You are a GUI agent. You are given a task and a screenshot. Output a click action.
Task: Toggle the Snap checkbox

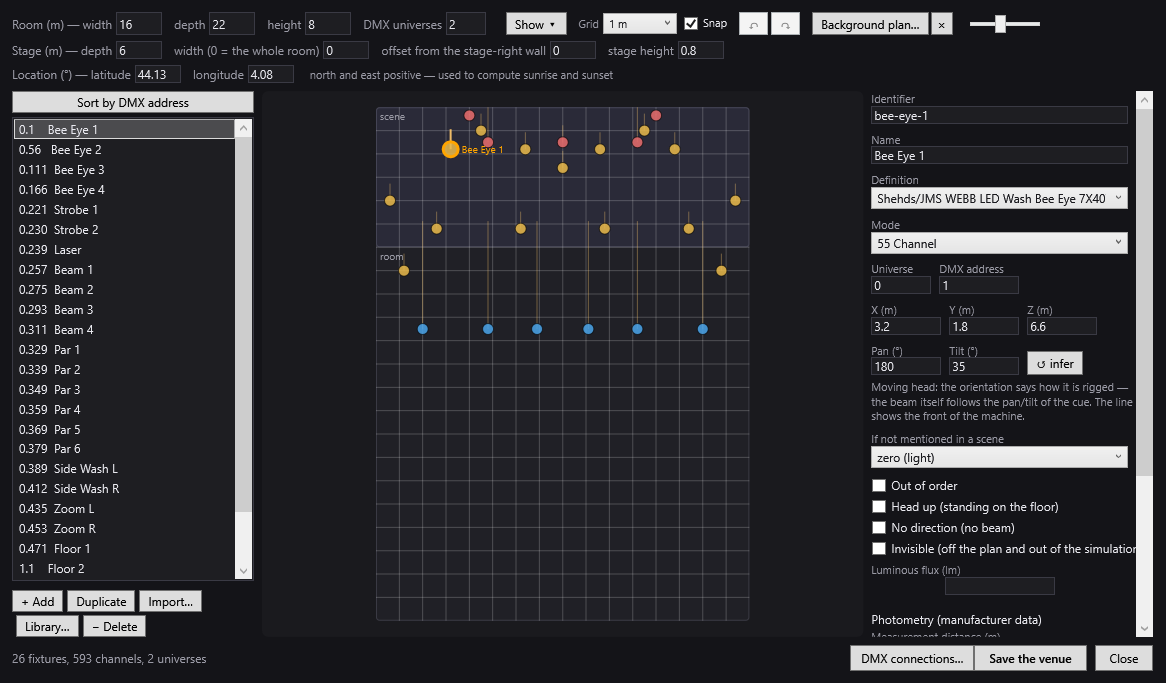click(691, 24)
